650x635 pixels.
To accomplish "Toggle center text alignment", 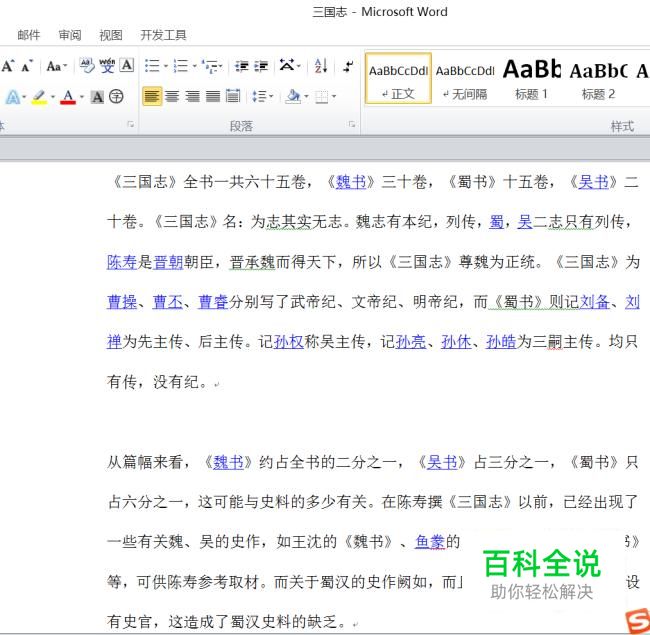I will click(172, 97).
